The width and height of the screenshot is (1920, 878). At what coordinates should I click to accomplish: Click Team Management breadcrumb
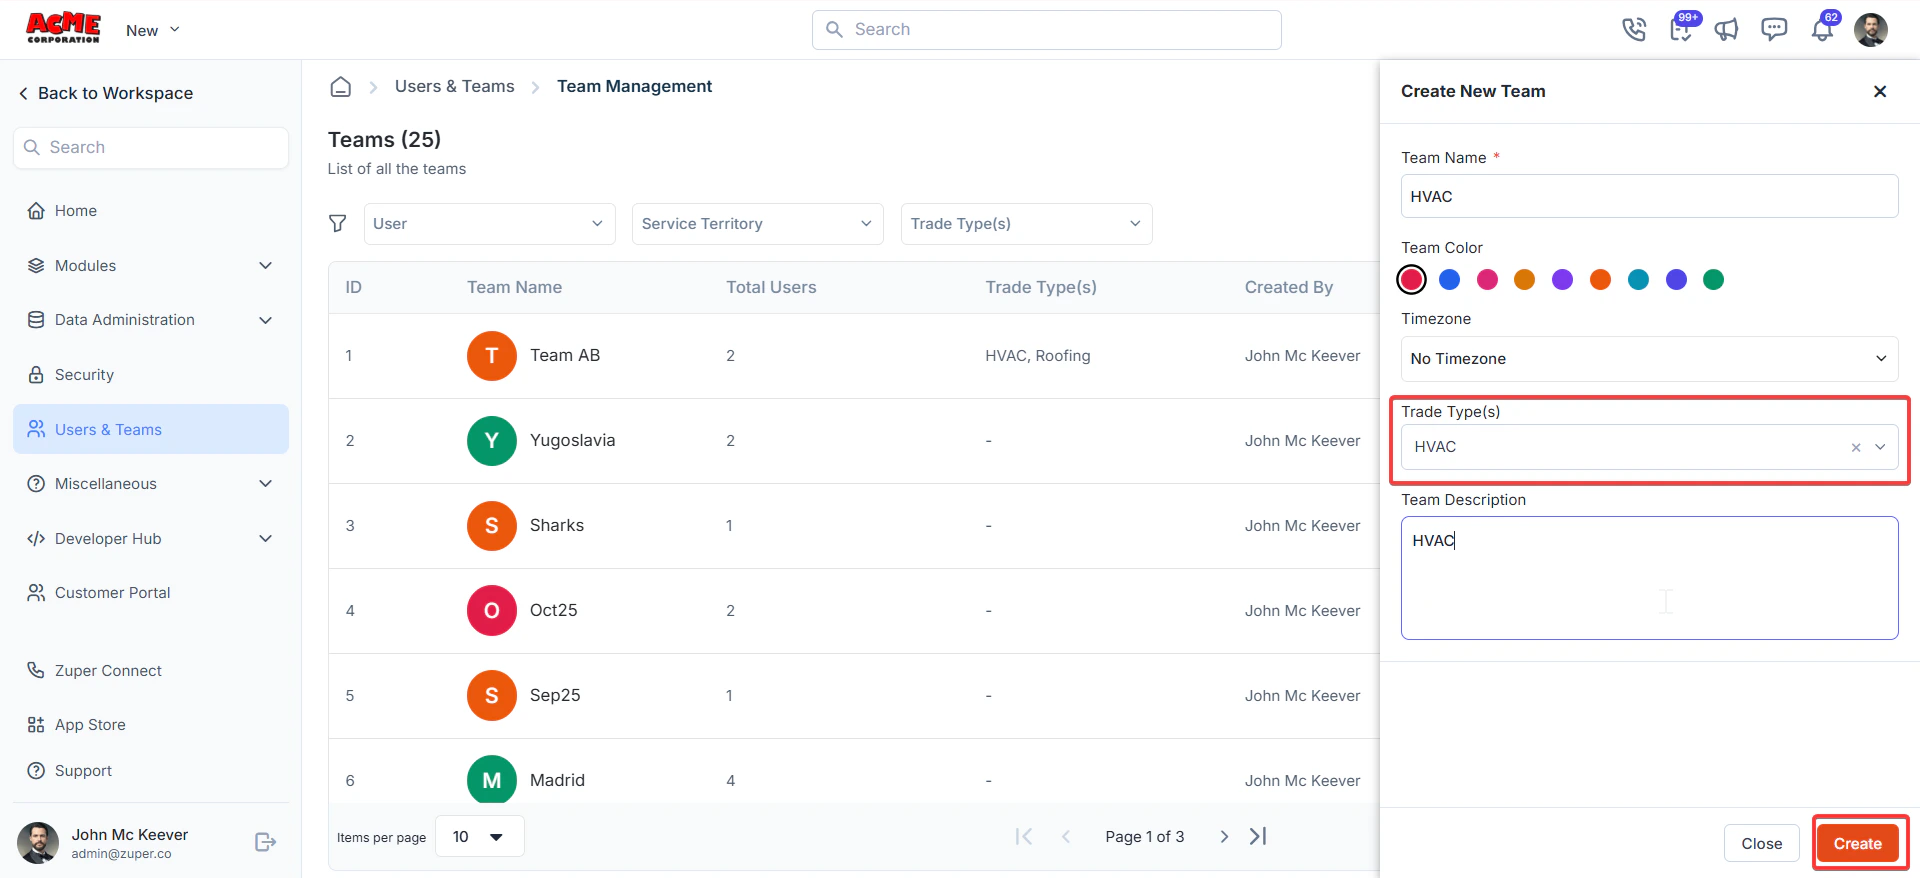[x=635, y=87]
